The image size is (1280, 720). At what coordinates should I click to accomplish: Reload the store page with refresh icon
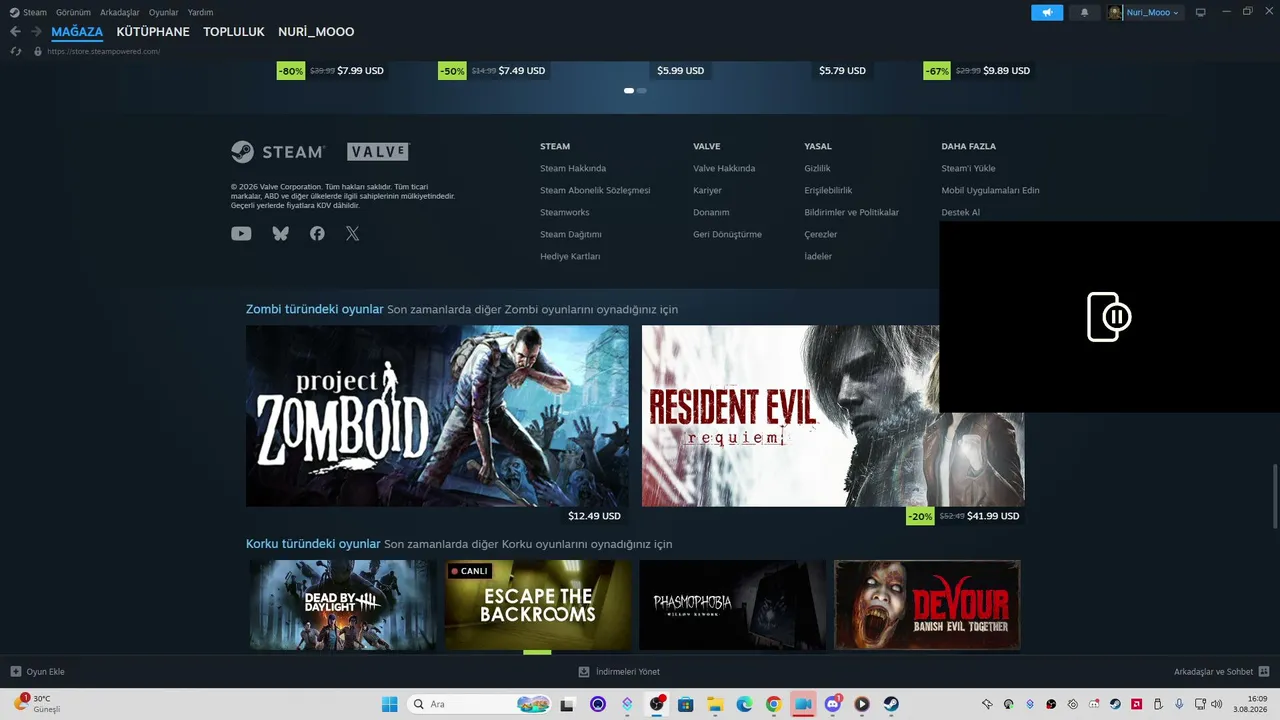tap(15, 51)
